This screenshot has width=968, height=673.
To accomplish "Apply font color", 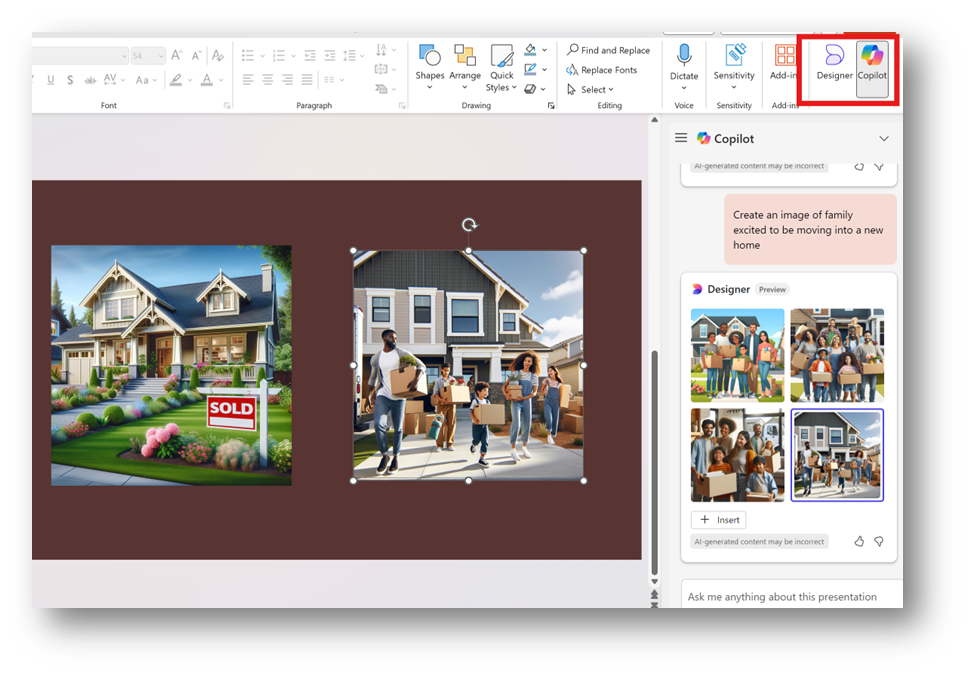I will (207, 80).
